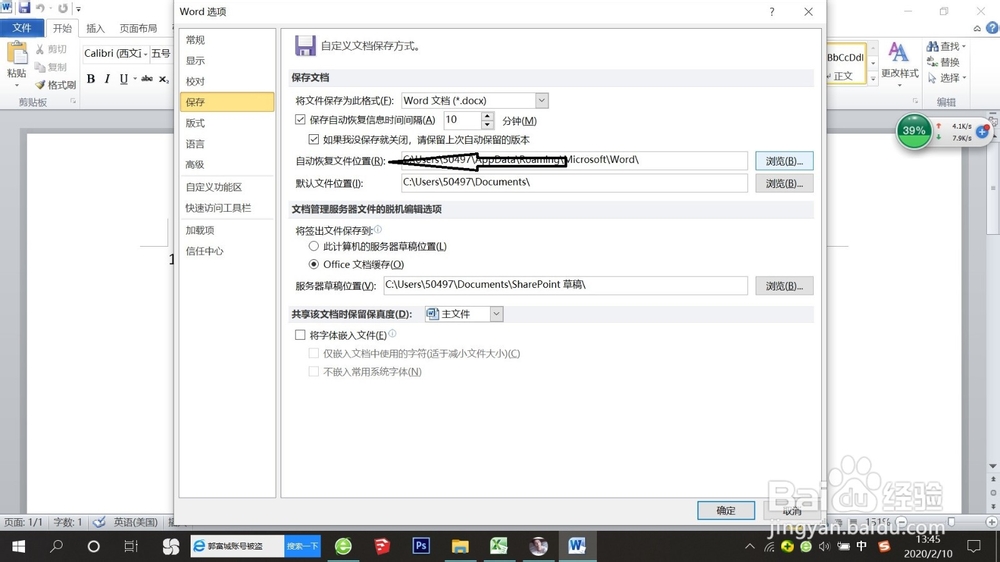This screenshot has width=1000, height=562.
Task: Select 信任中心 (Trust Center) category
Action: click(x=227, y=251)
